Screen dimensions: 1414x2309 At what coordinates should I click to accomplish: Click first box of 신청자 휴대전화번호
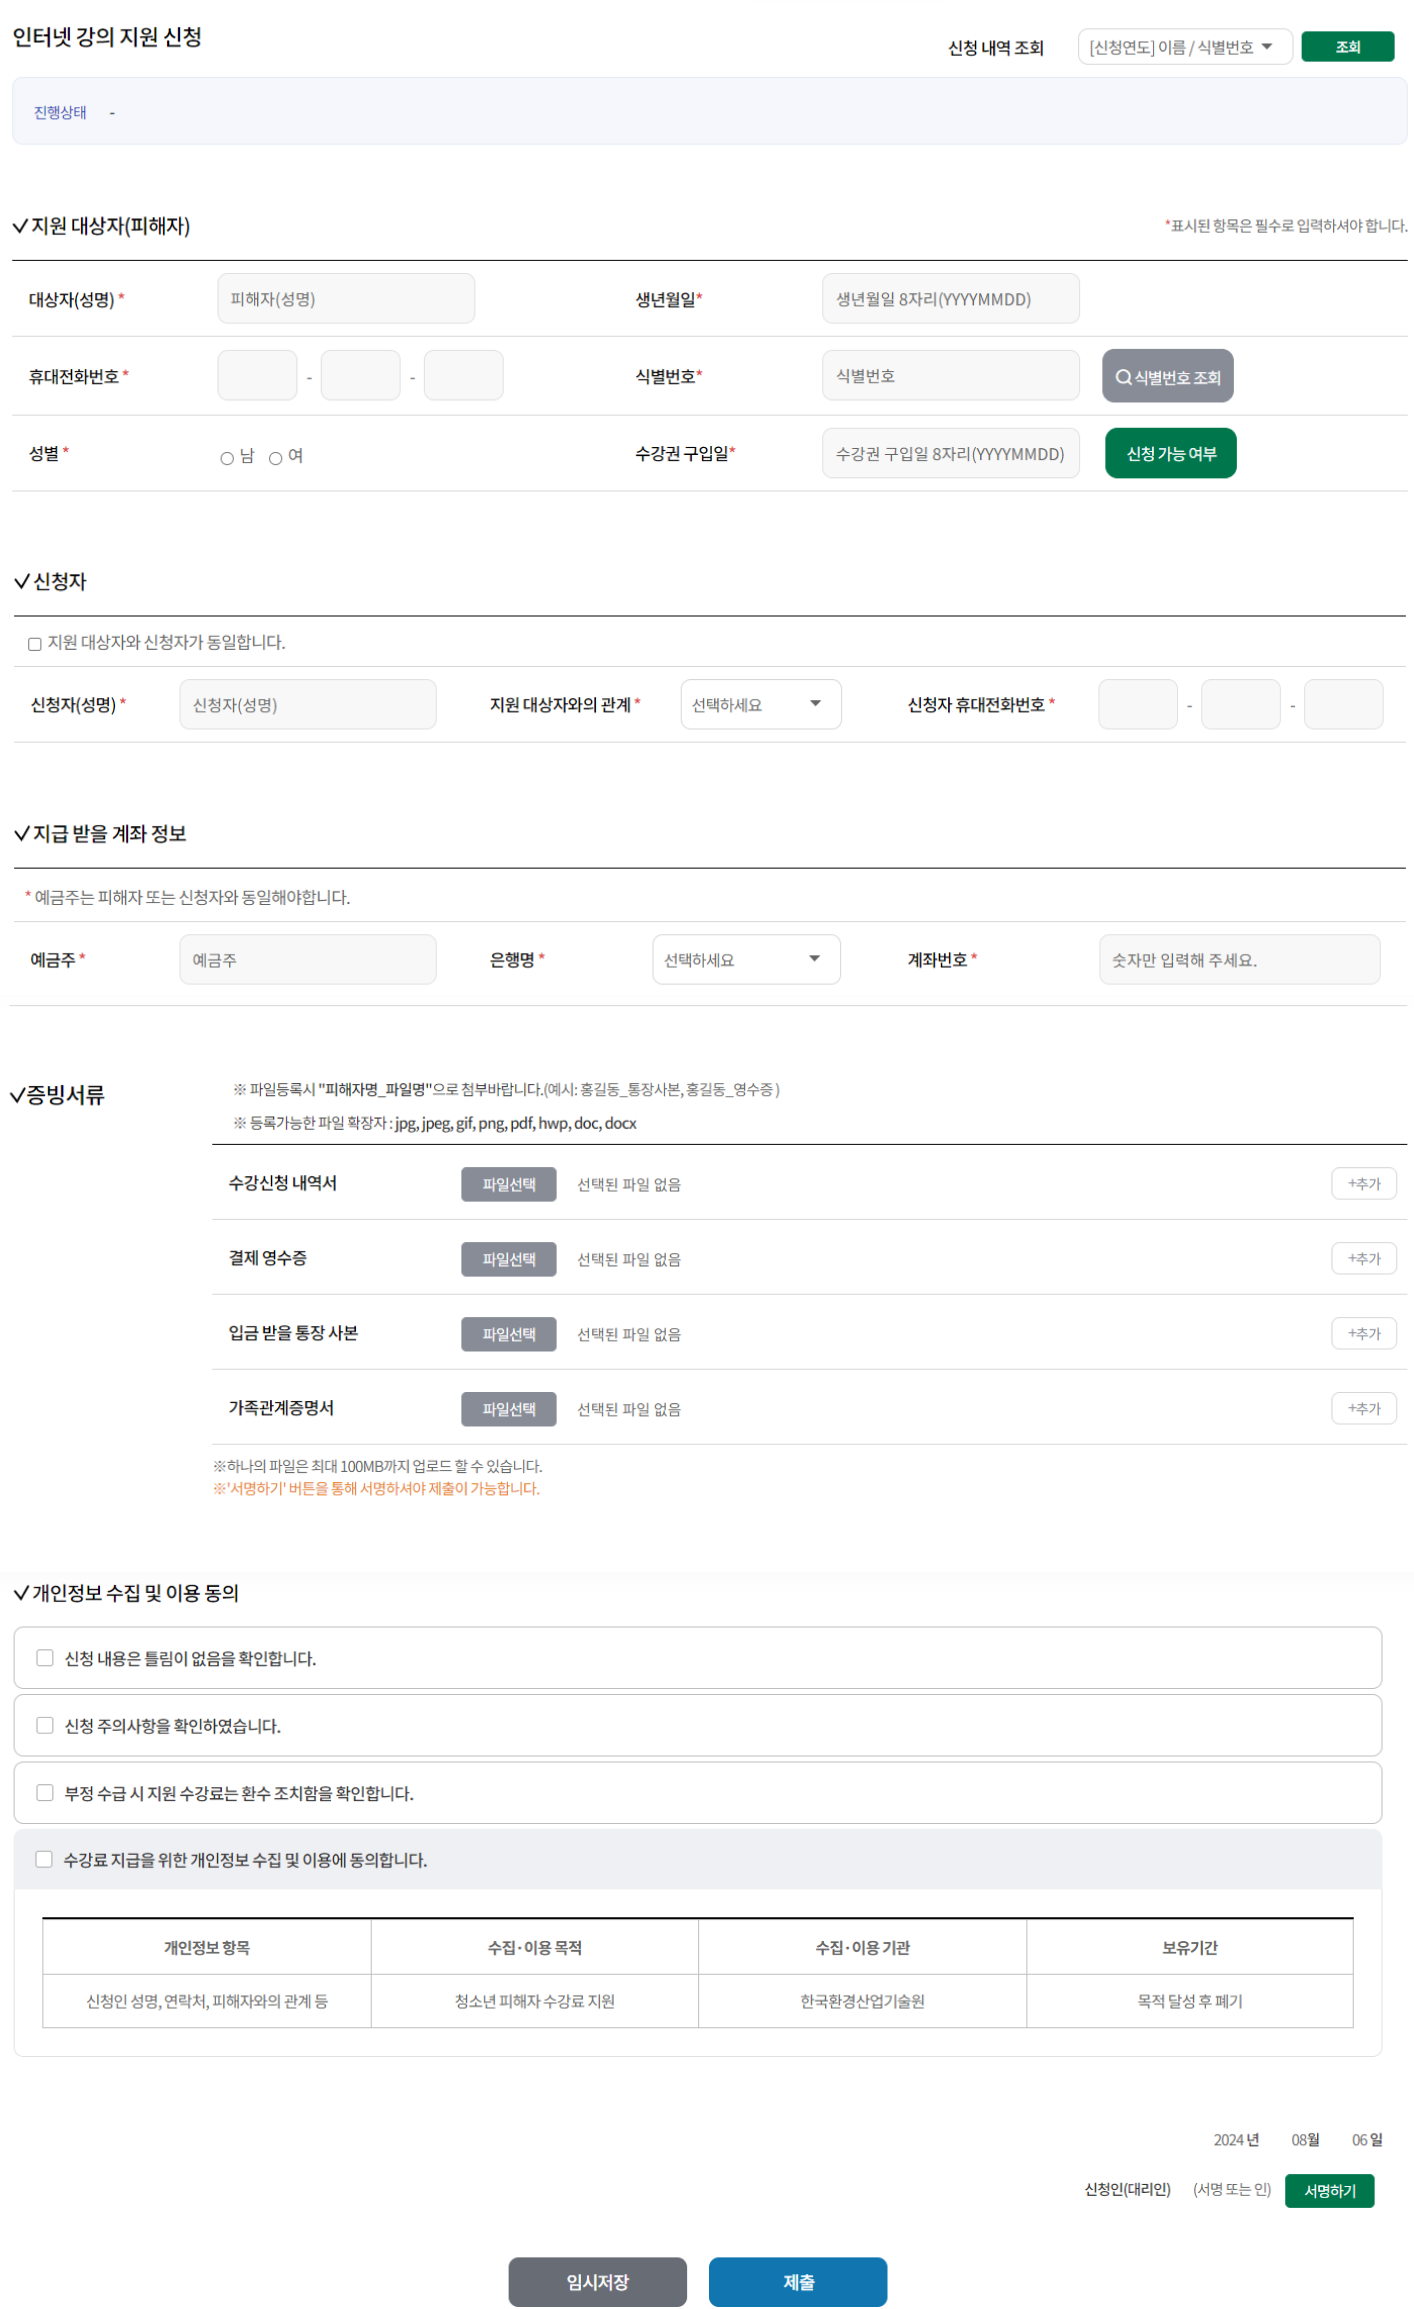click(x=1137, y=705)
